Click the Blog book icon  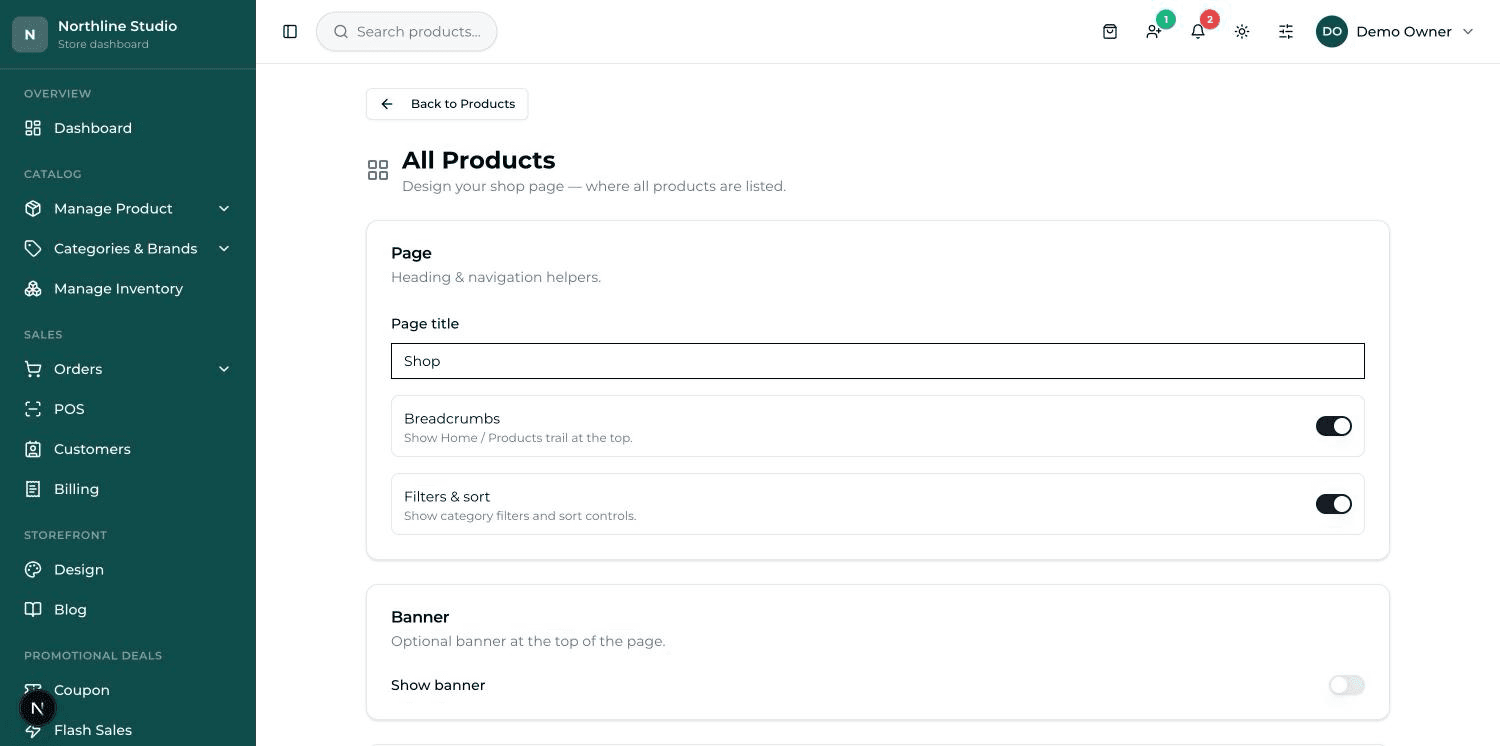33,609
